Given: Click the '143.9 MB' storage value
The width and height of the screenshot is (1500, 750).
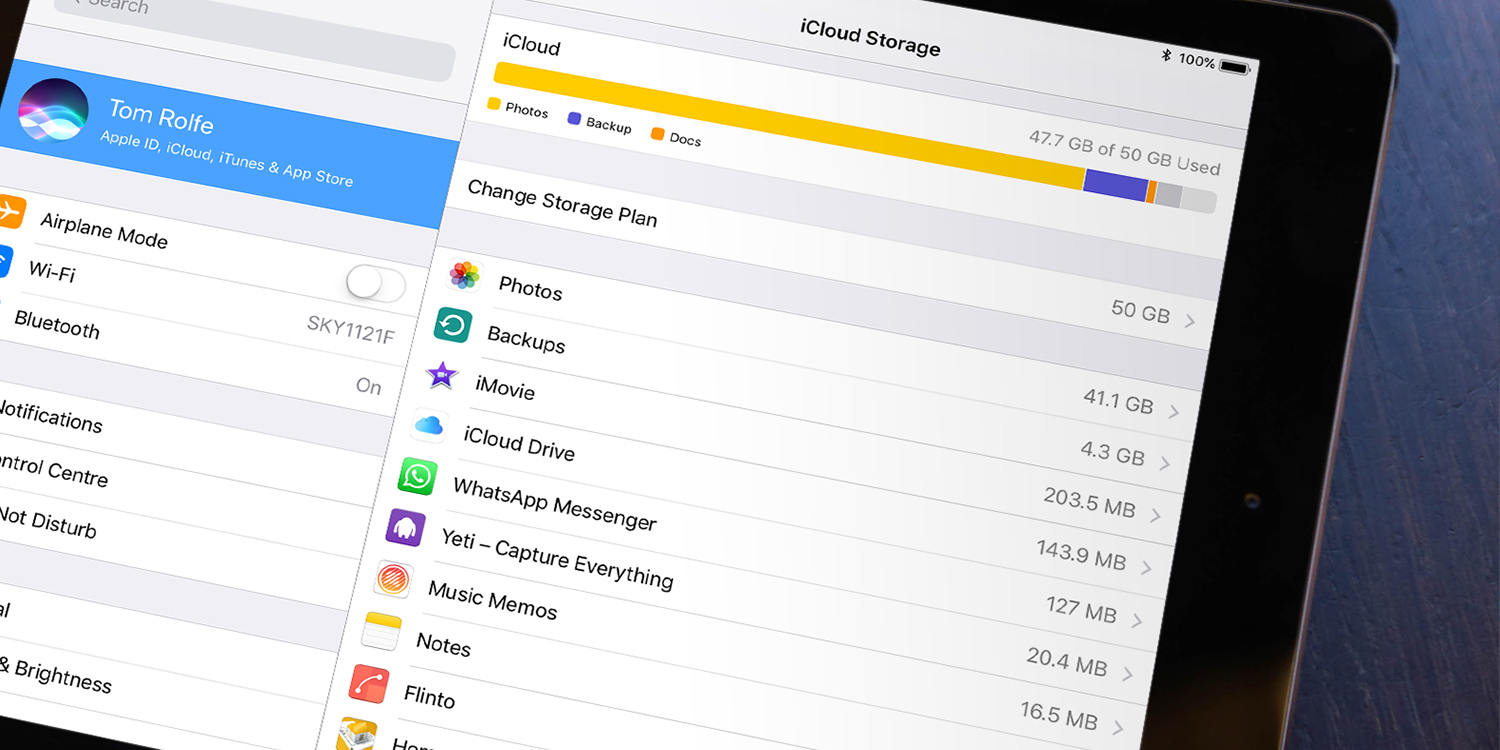Looking at the screenshot, I should click(x=1081, y=553).
